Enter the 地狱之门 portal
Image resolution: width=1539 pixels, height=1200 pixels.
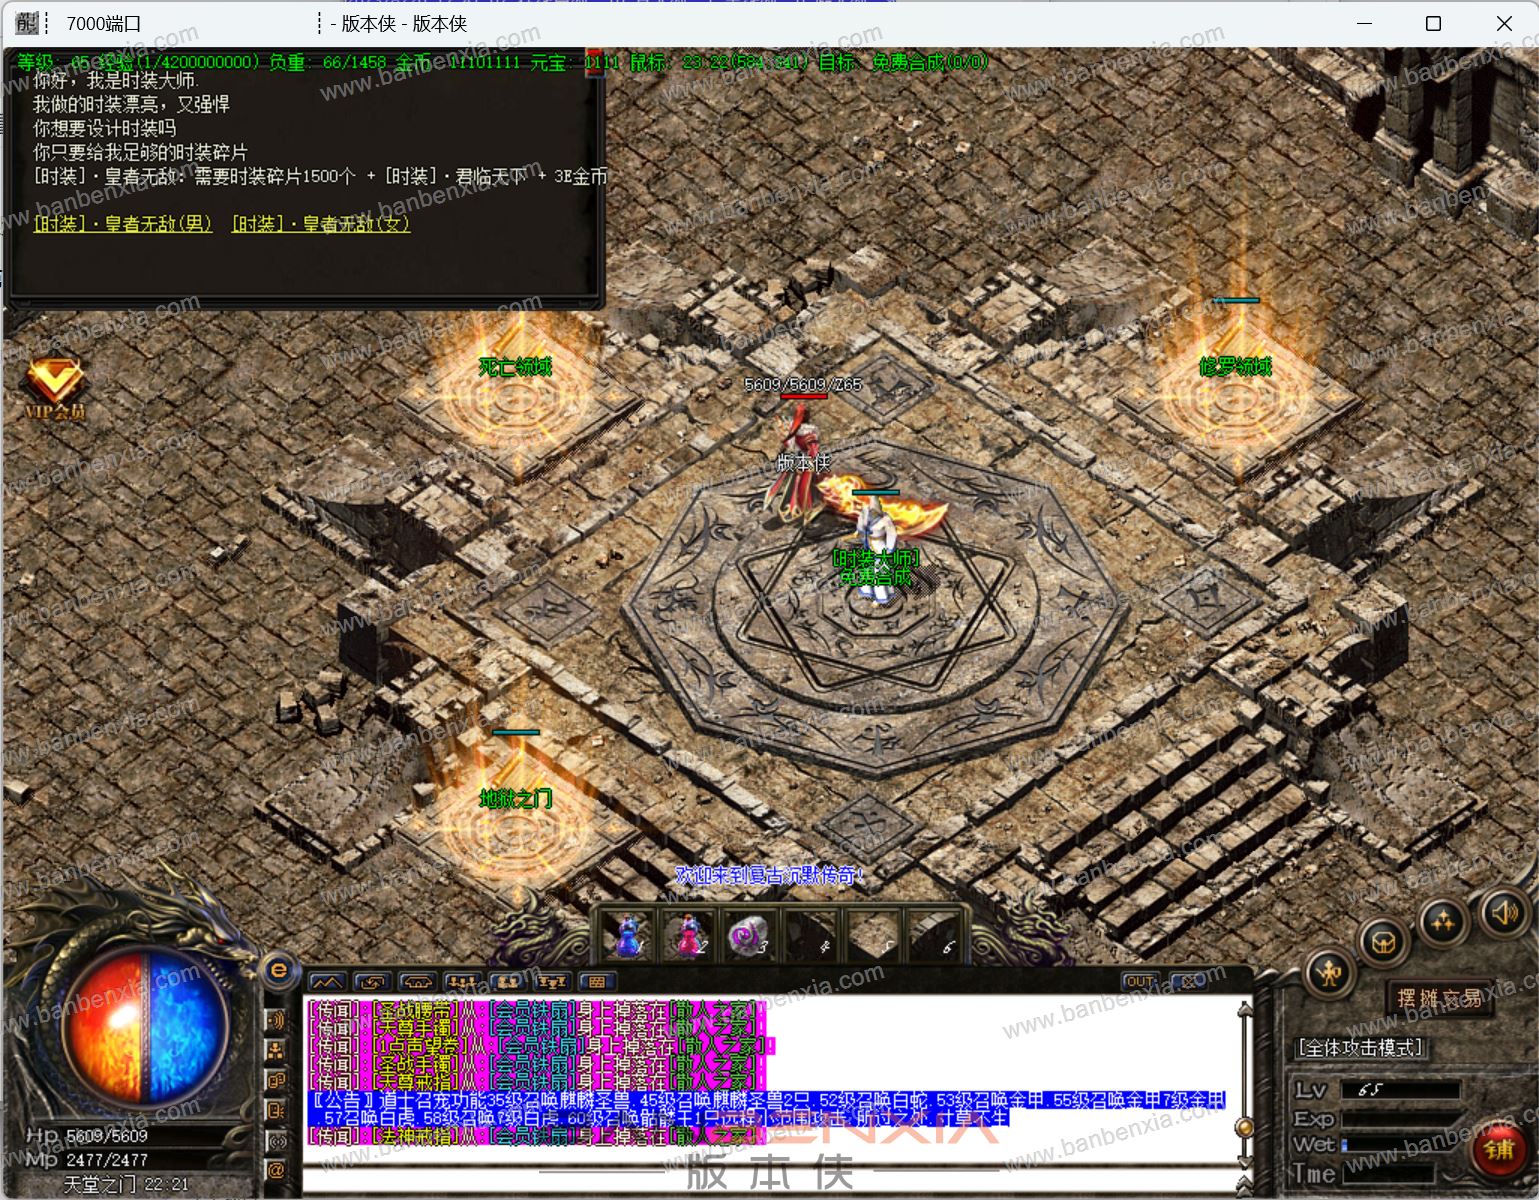click(x=516, y=825)
